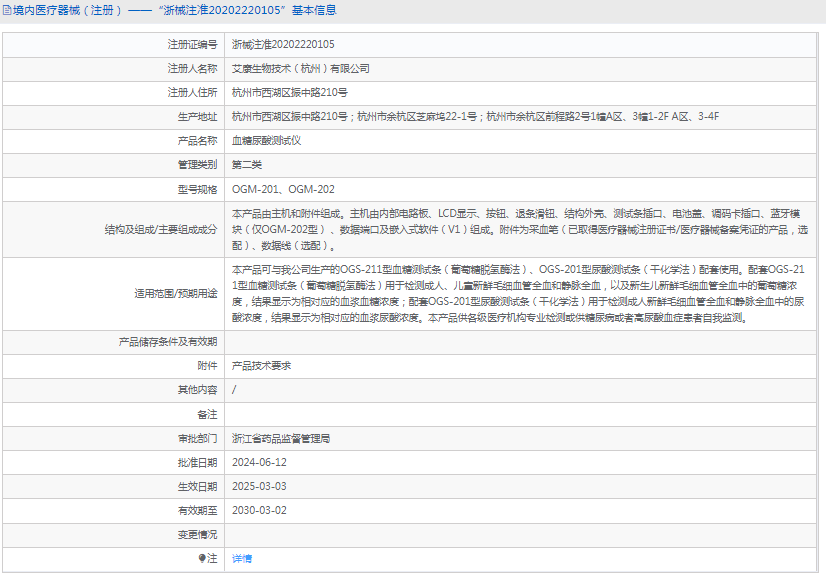This screenshot has height=579, width=826.
Task: Click the usage description starting 本产品可与我公司生产的
Action: (x=518, y=293)
